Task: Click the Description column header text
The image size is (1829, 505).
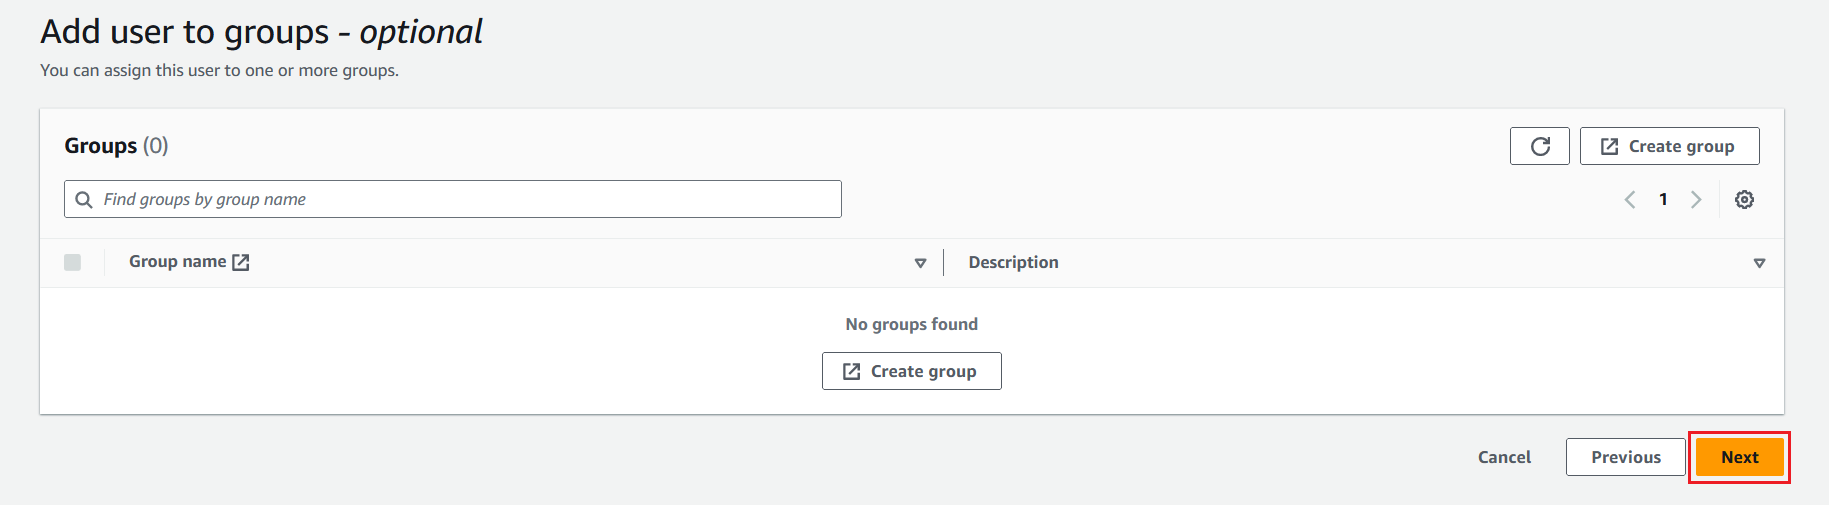Action: click(1013, 262)
